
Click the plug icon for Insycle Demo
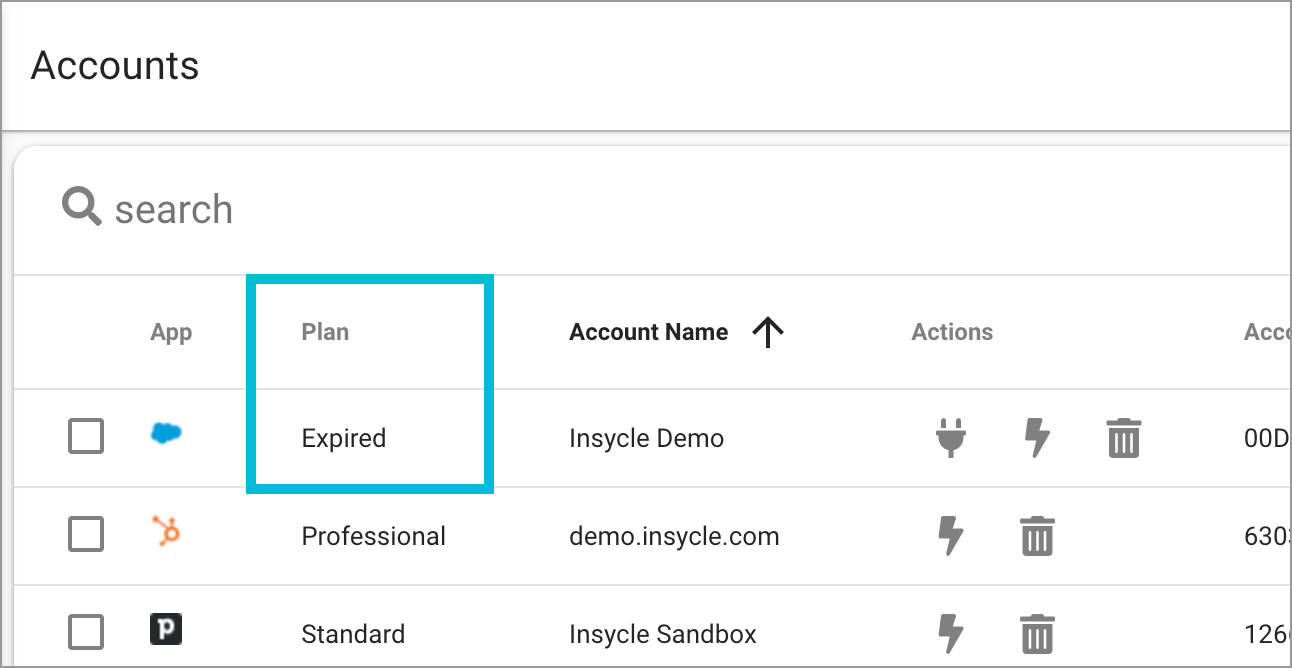pyautogui.click(x=950, y=438)
